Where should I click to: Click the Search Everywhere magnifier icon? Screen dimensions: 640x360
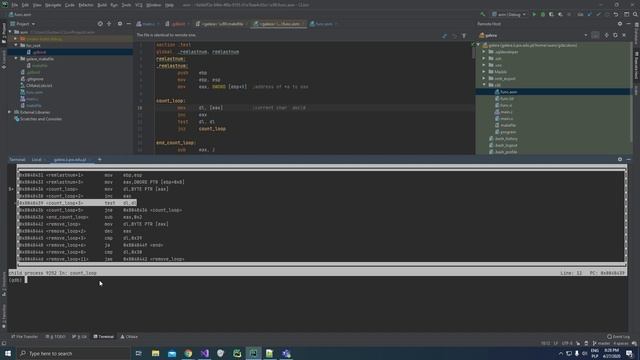pyautogui.click(x=635, y=14)
